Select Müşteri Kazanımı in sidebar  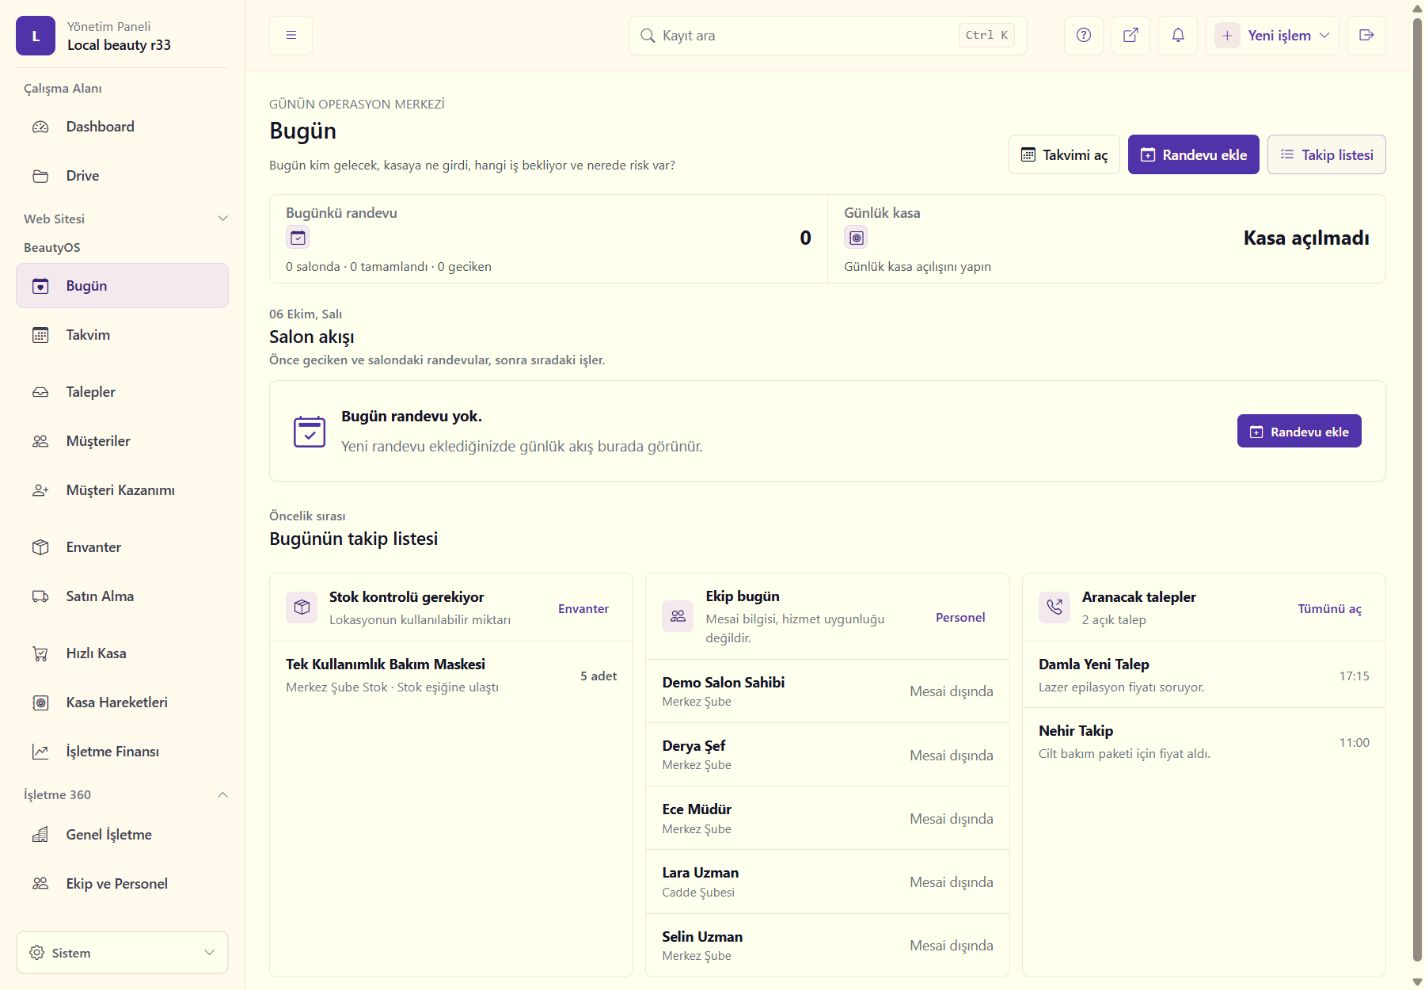[122, 490]
